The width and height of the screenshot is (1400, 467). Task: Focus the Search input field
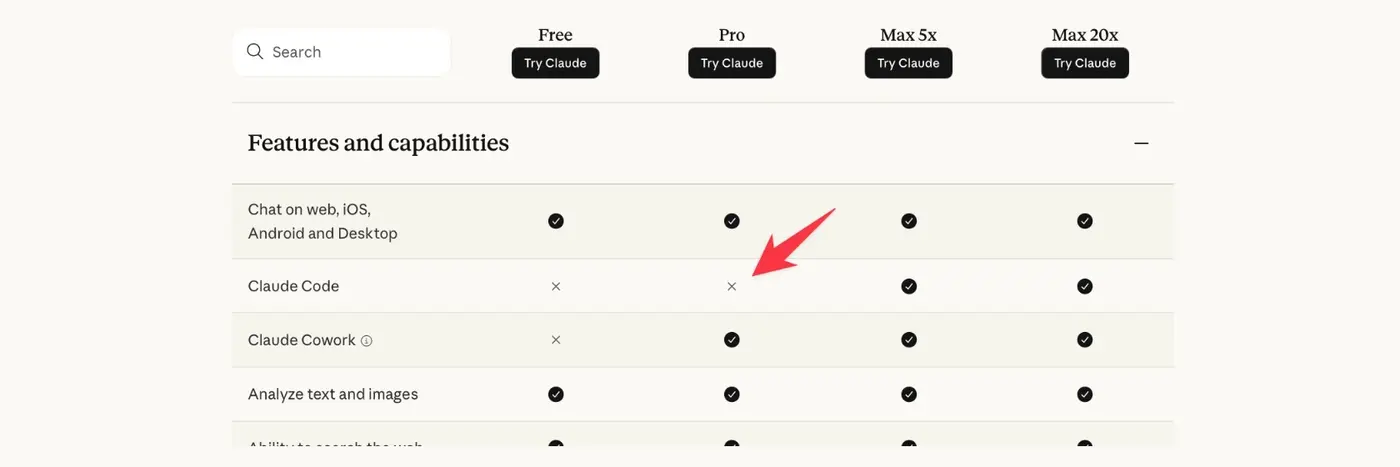(350, 52)
